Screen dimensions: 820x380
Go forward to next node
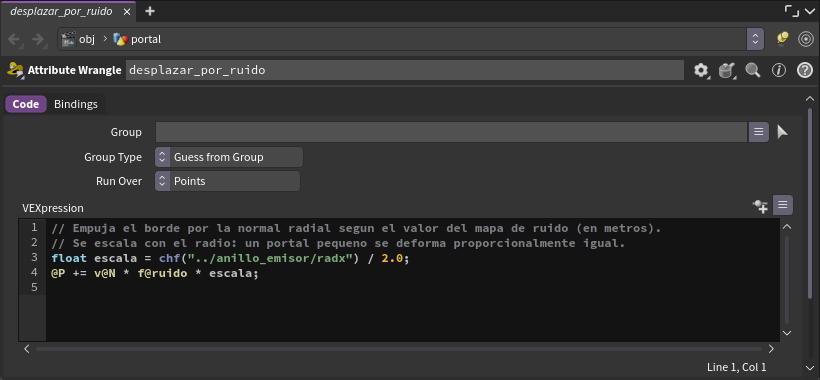[x=38, y=39]
